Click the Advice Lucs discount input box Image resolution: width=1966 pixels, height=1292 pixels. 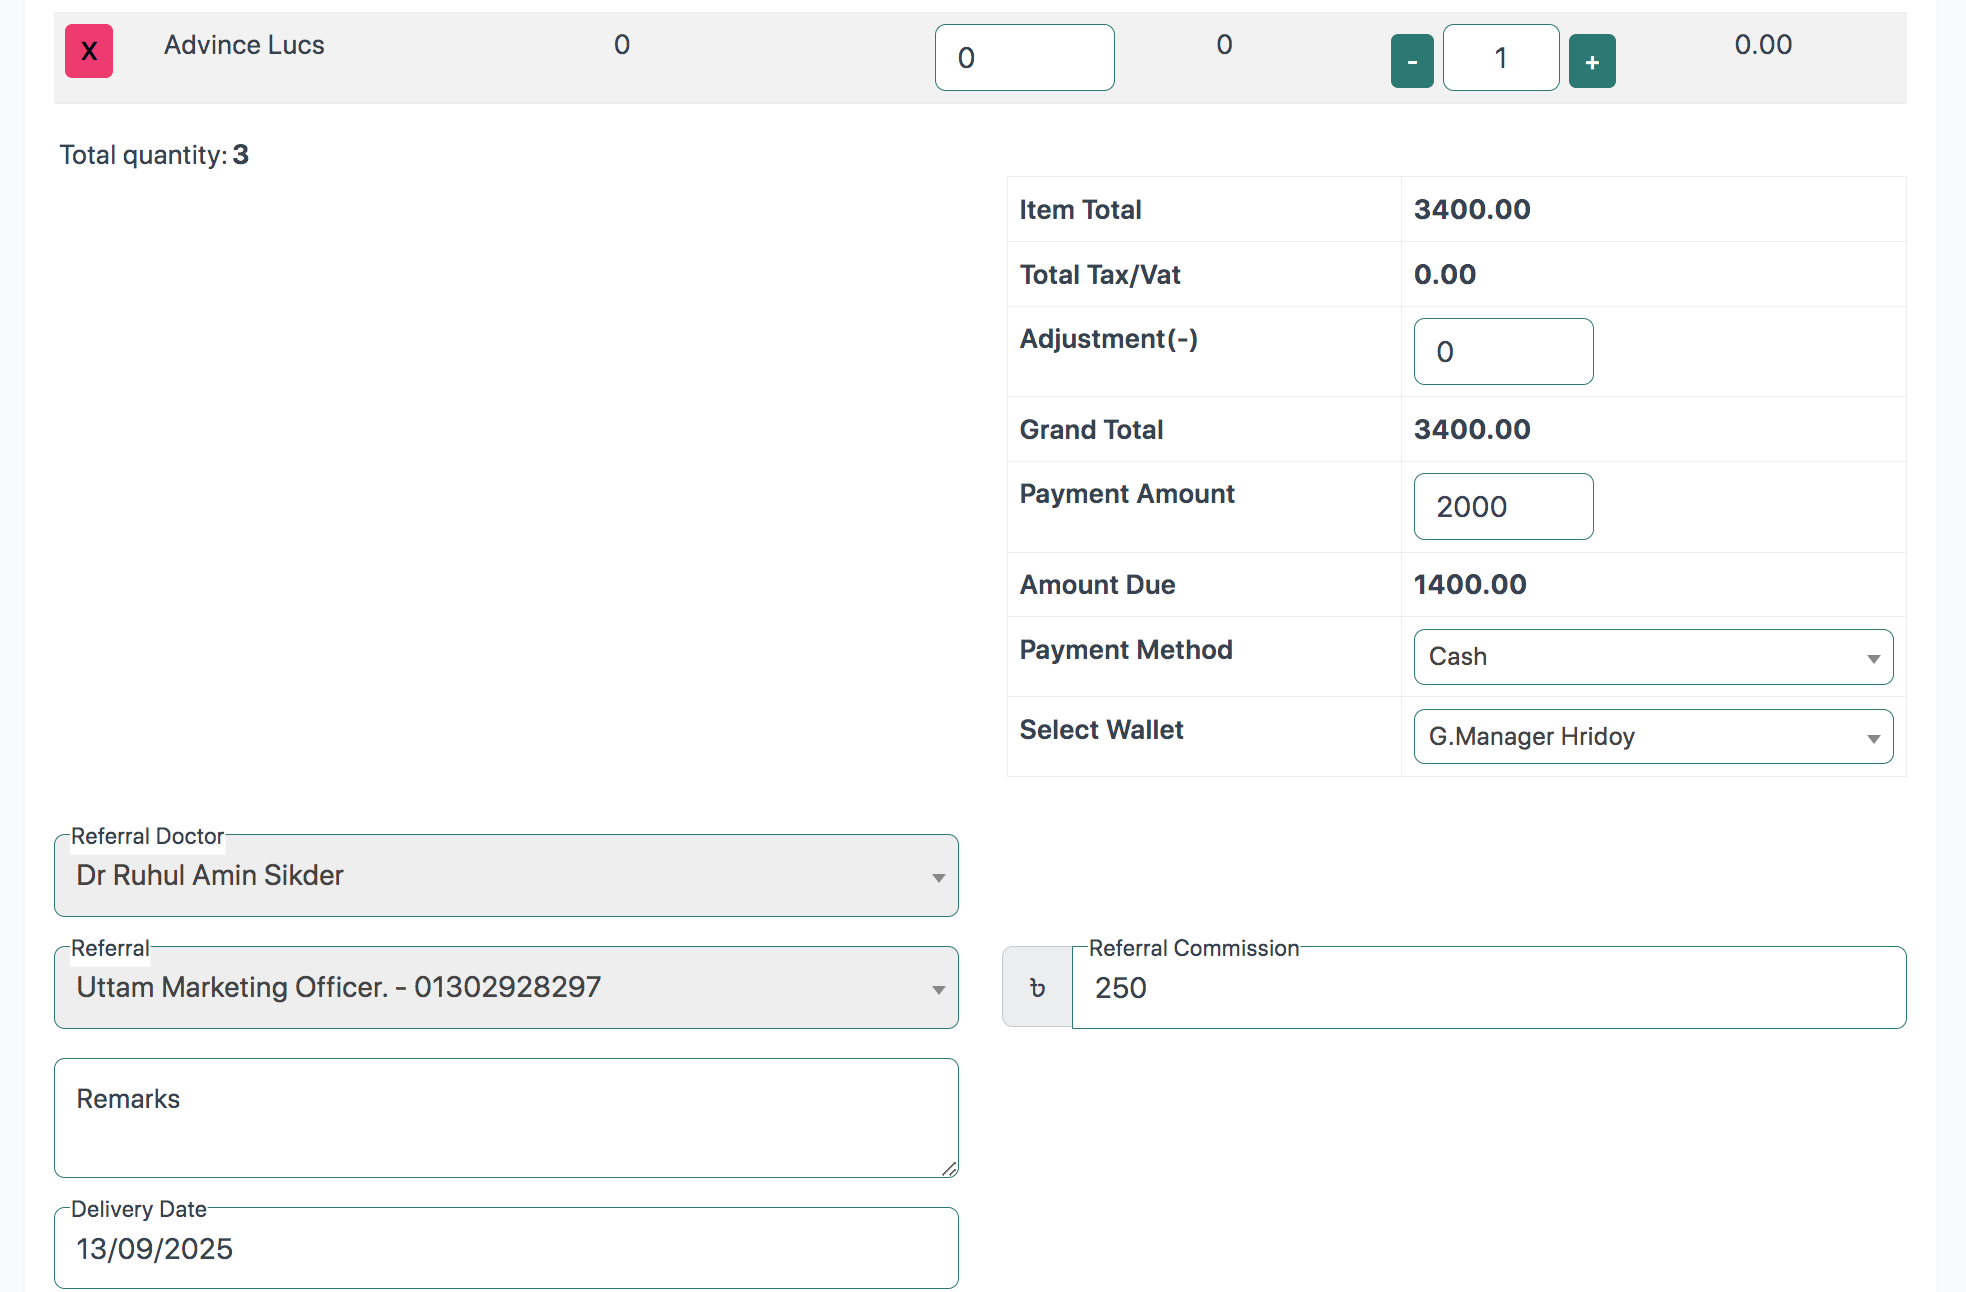(1024, 58)
